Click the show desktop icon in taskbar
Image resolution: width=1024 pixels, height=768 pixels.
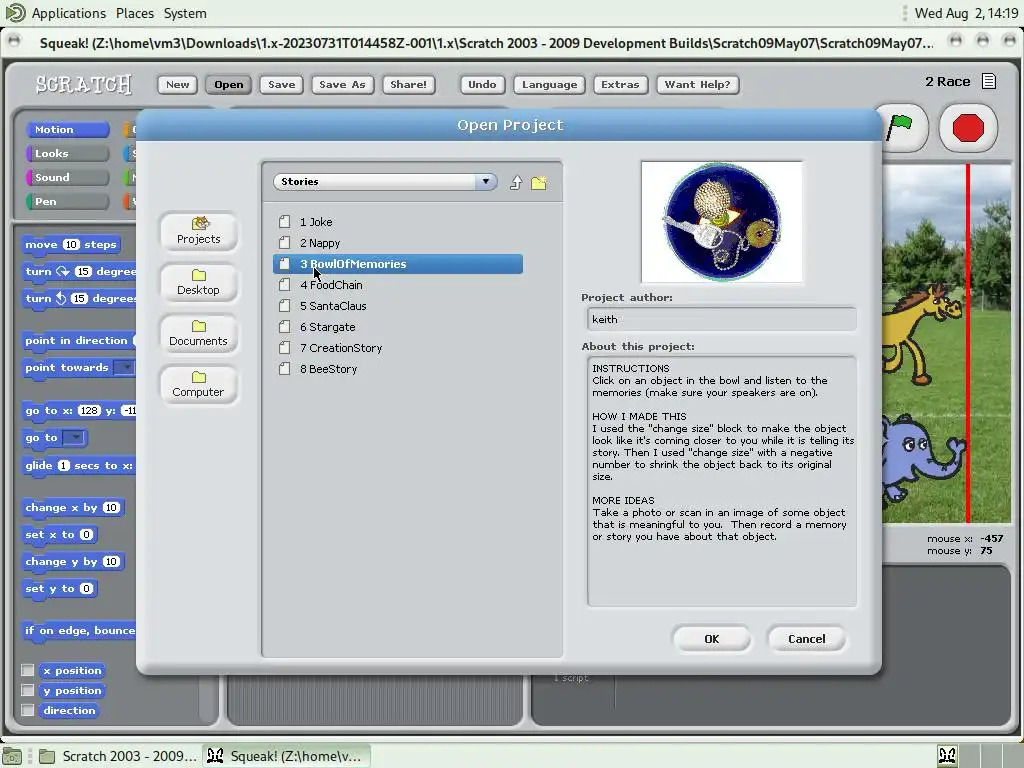13,756
